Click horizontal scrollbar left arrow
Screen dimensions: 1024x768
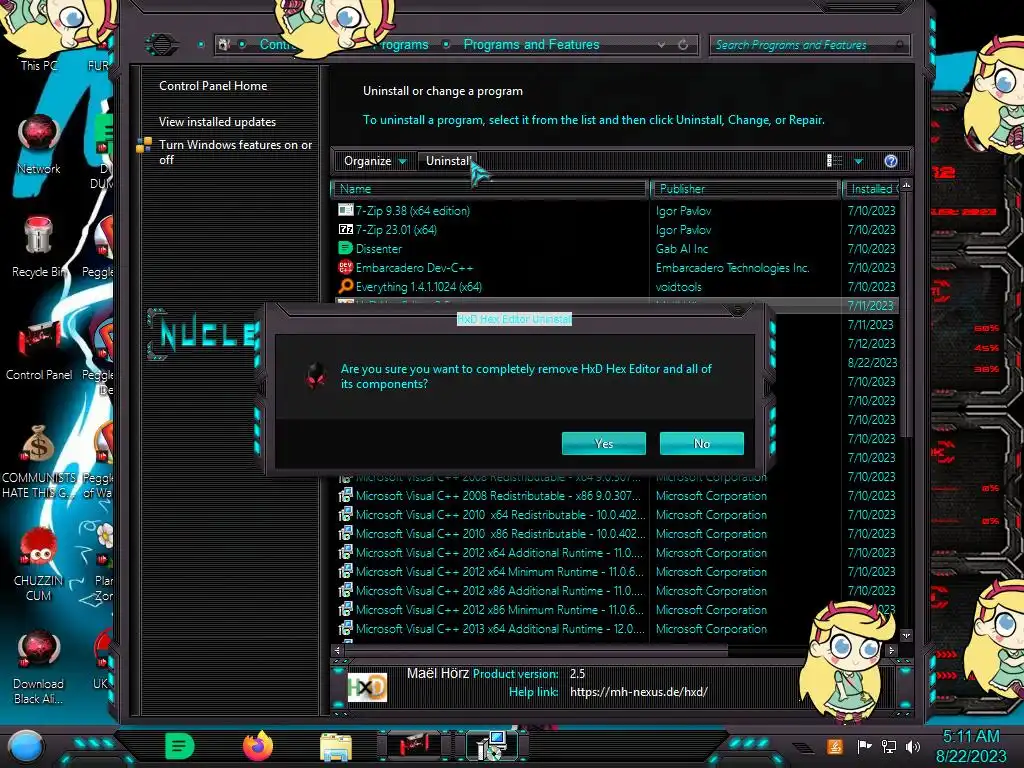[x=337, y=650]
